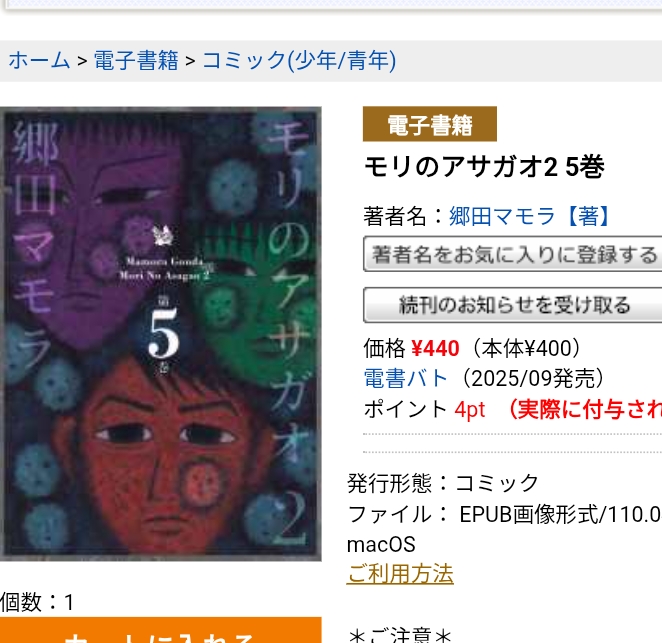Click the 個数:1 quantity label
The image size is (662, 643).
(37, 602)
